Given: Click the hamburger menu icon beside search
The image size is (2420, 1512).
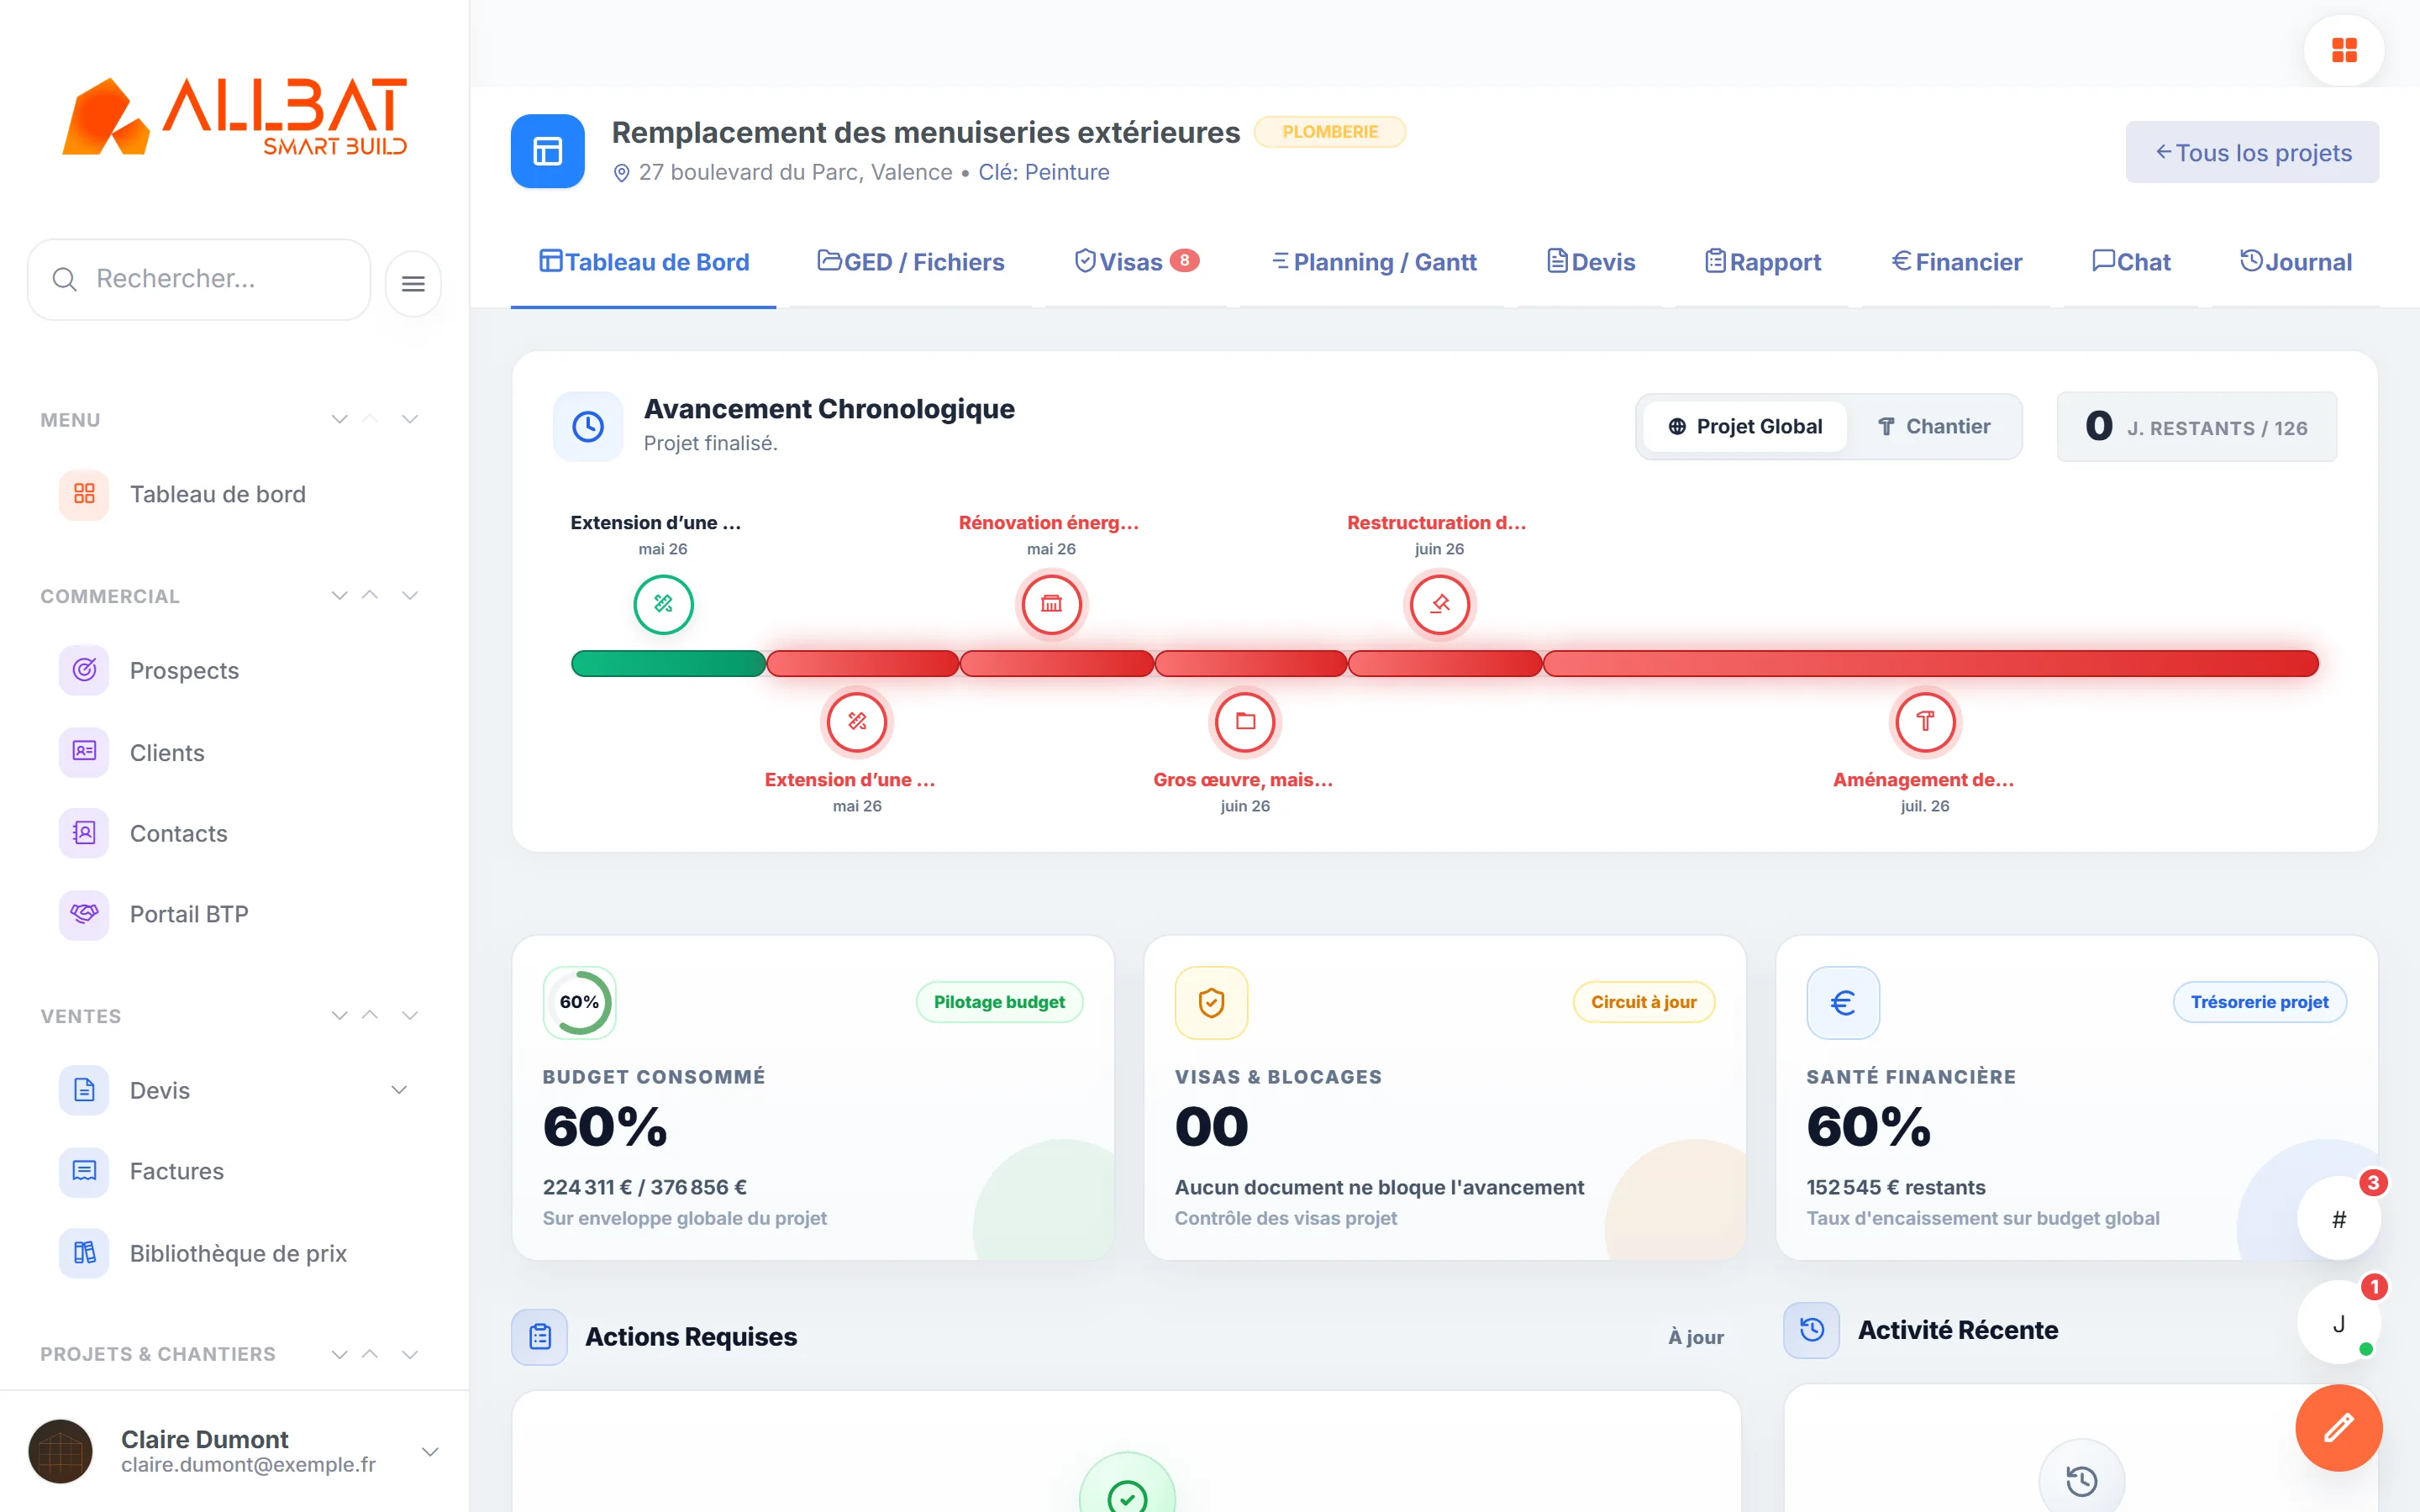Looking at the screenshot, I should (x=413, y=284).
